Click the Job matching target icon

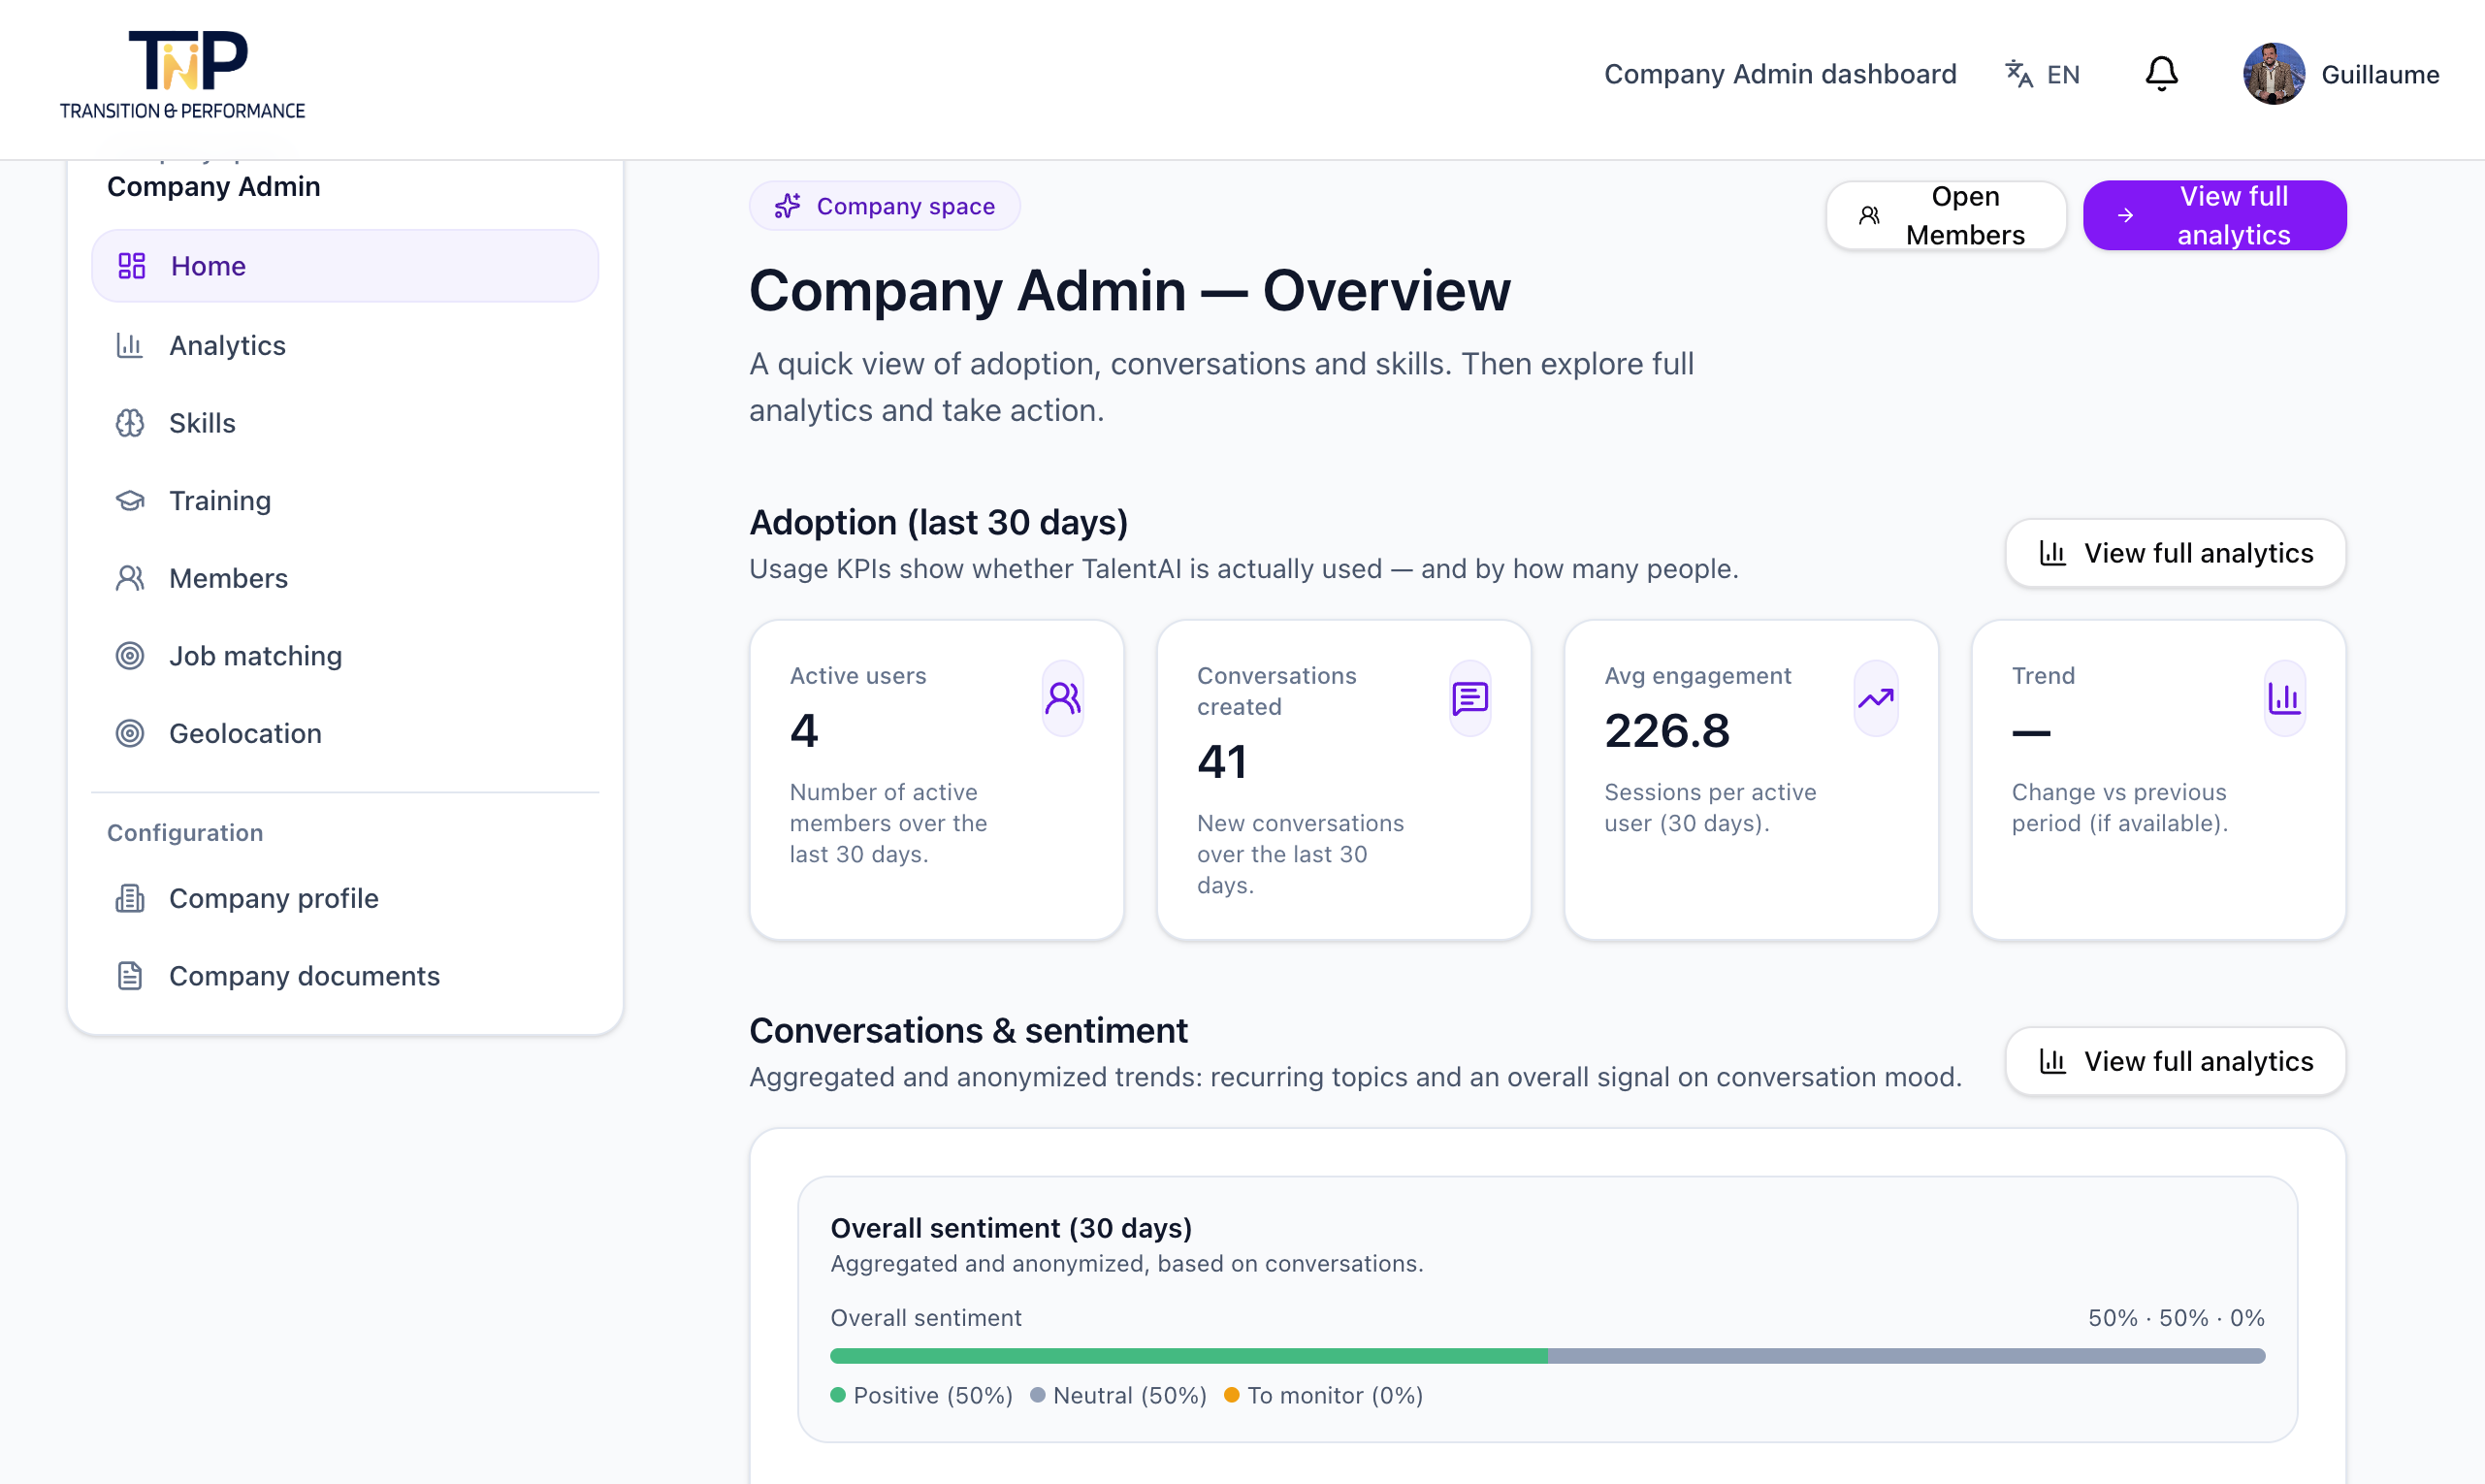pyautogui.click(x=130, y=656)
